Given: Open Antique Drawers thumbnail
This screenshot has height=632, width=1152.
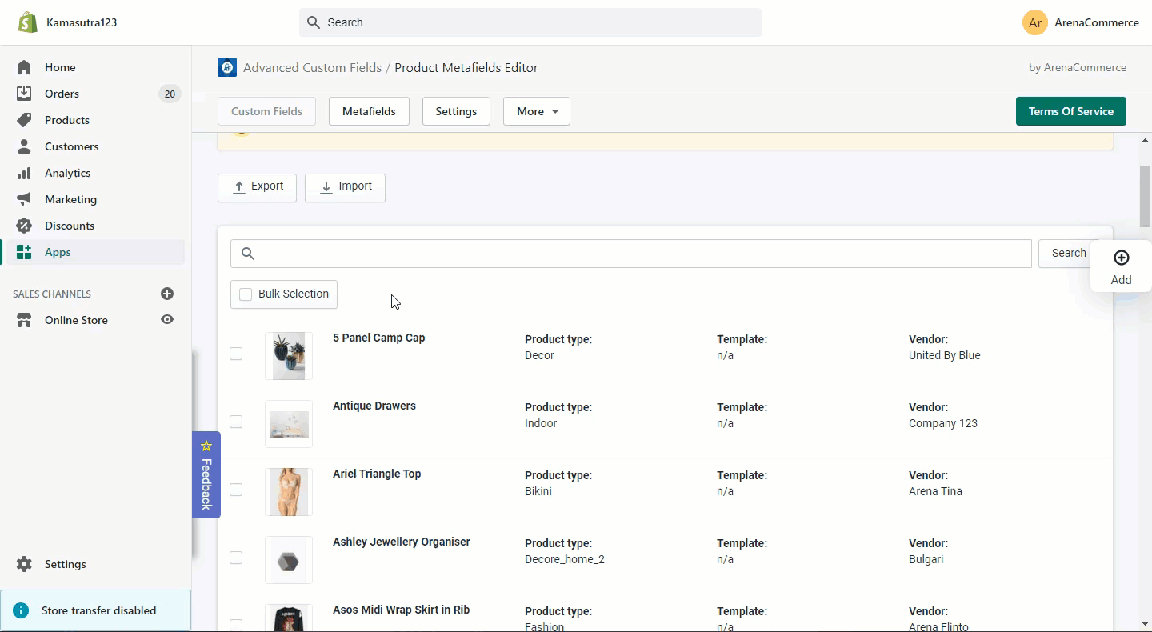Looking at the screenshot, I should 289,424.
